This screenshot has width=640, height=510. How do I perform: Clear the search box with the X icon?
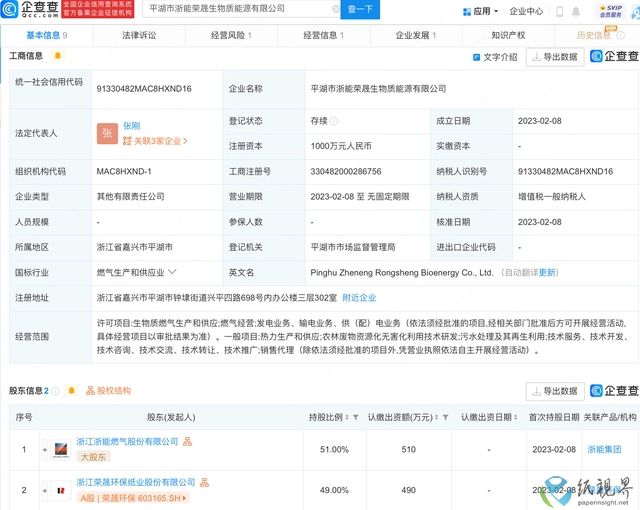point(336,9)
